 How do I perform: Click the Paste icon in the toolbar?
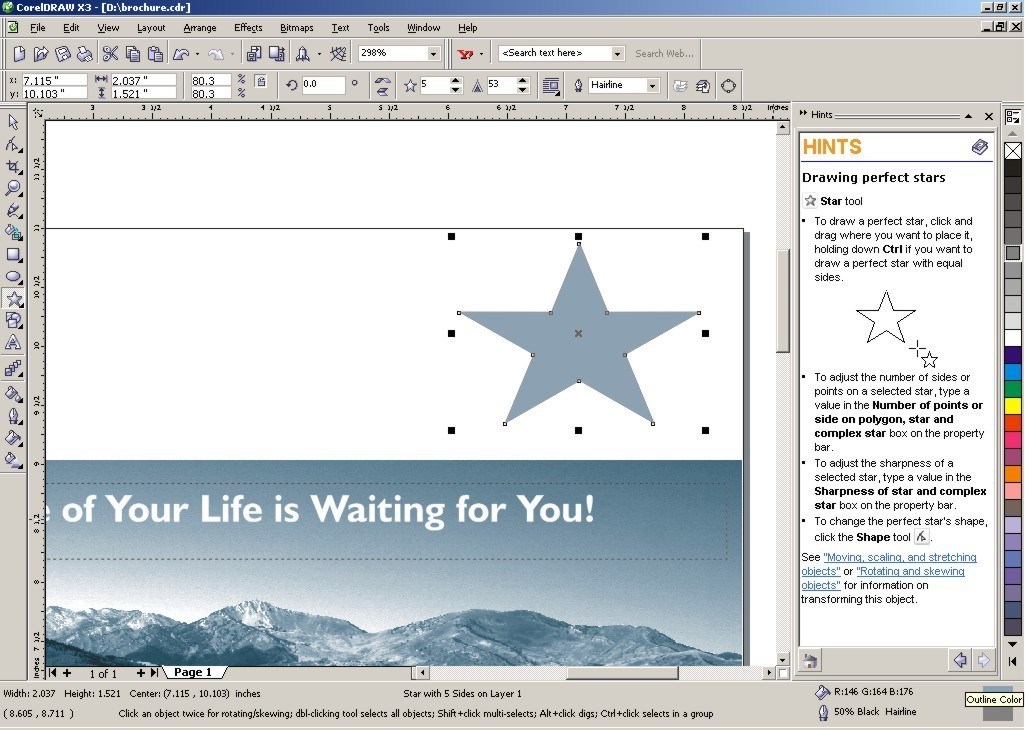click(x=156, y=53)
